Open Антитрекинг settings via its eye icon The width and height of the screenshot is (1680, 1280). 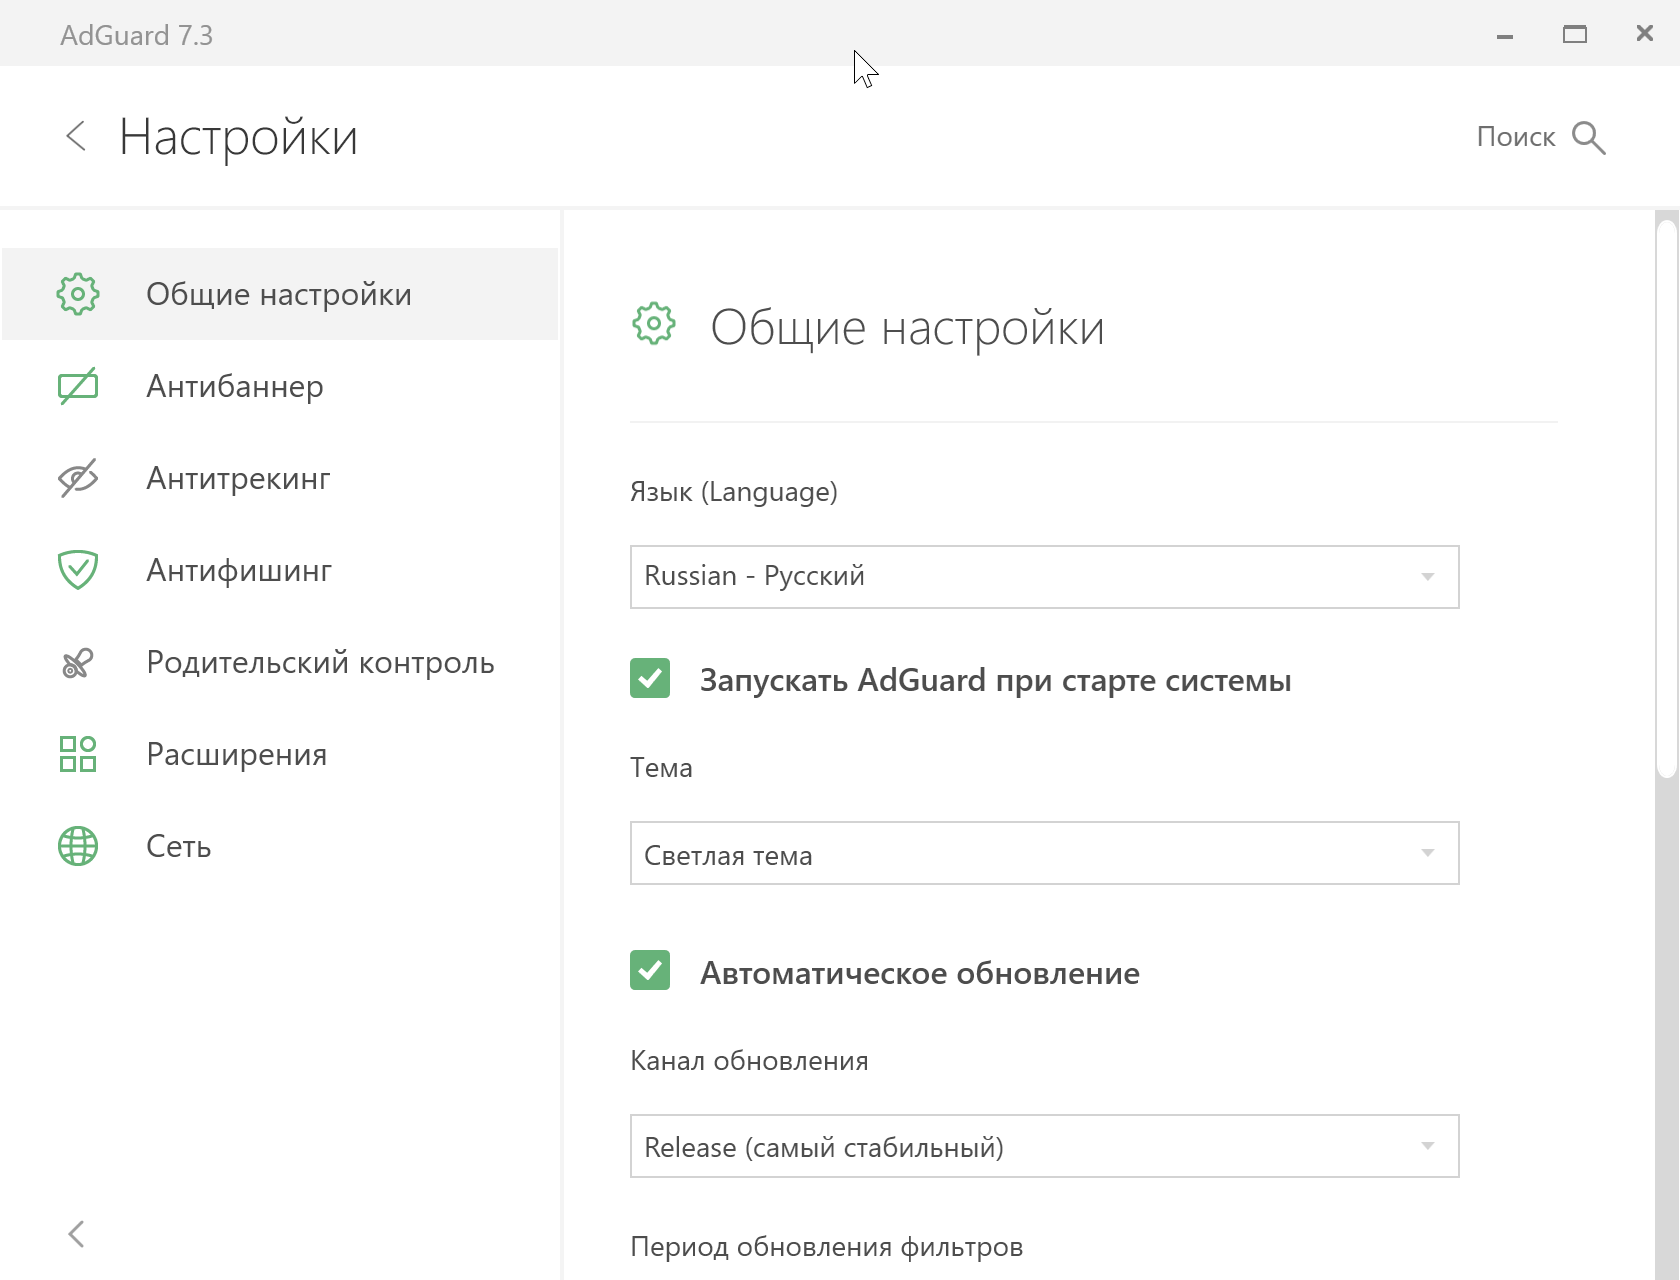coord(77,478)
